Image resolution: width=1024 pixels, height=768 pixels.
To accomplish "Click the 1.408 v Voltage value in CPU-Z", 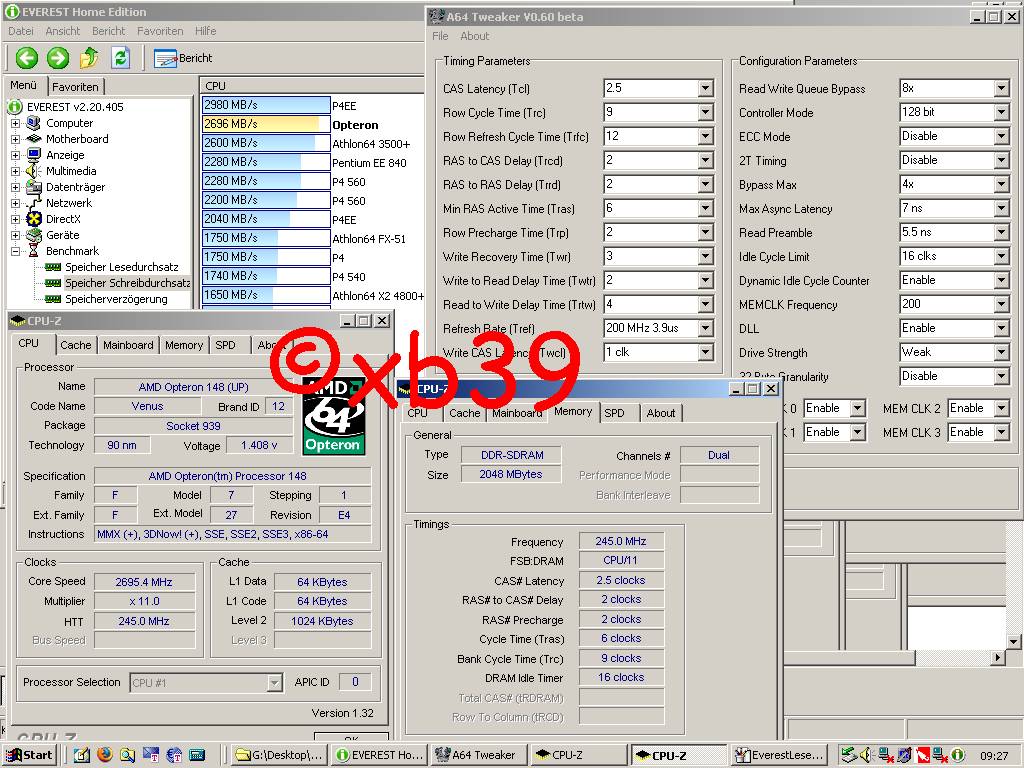I will point(259,445).
